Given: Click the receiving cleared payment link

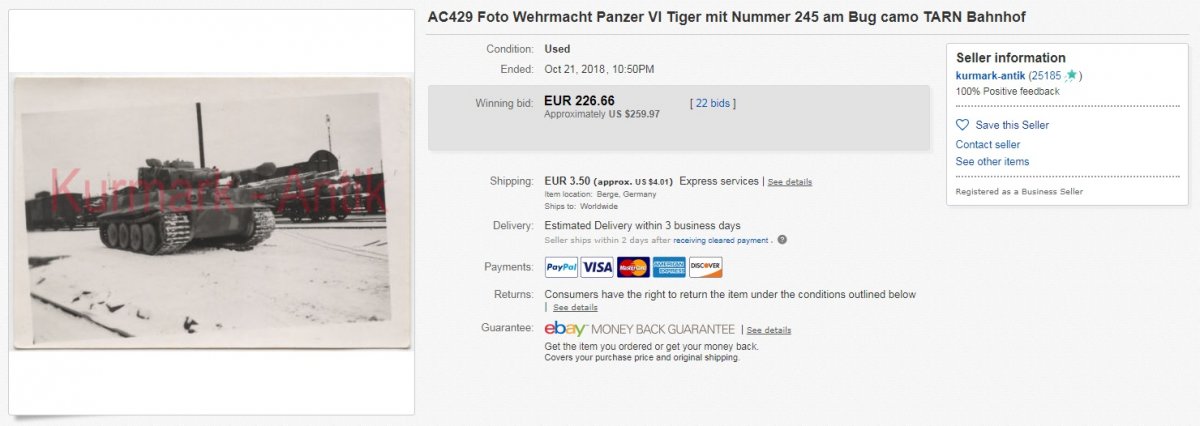Looking at the screenshot, I should click(x=720, y=240).
